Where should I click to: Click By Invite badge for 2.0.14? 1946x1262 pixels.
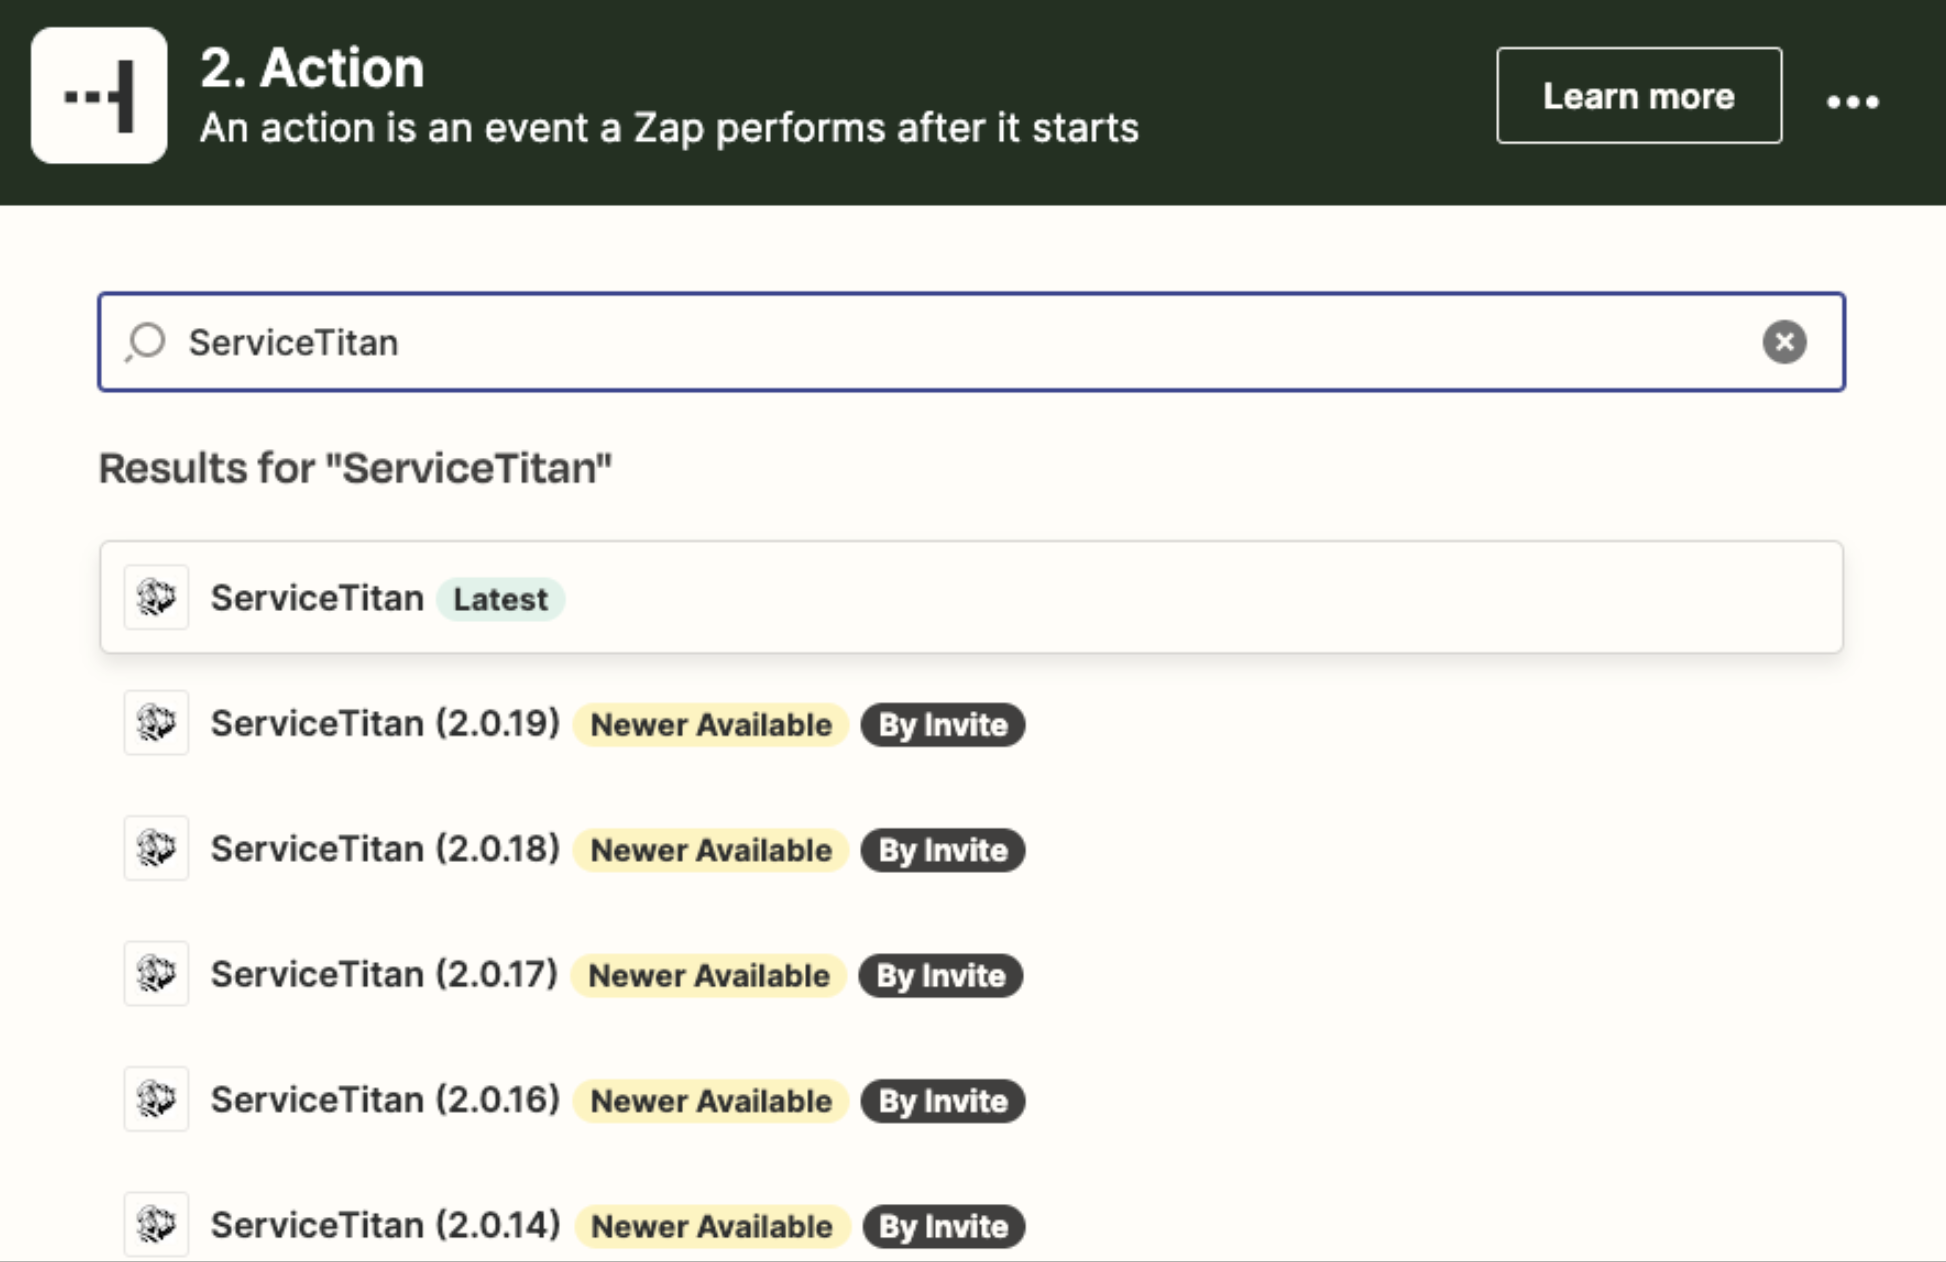(x=942, y=1227)
